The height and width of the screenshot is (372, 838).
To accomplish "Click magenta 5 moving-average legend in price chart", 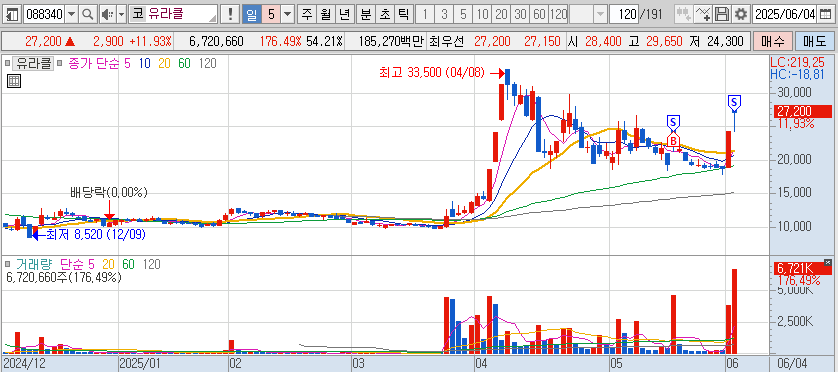I will (127, 64).
